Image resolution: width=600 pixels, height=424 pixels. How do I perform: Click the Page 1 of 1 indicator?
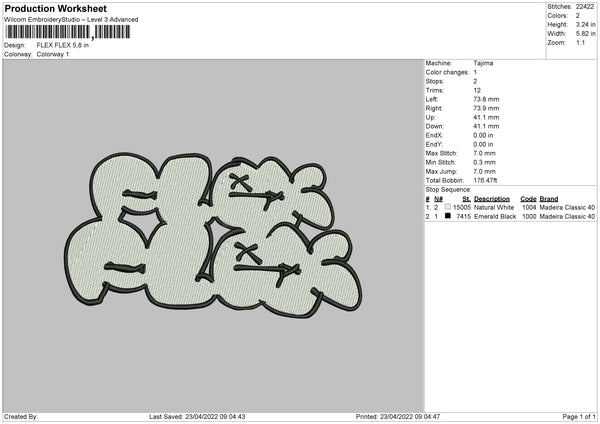579,416
